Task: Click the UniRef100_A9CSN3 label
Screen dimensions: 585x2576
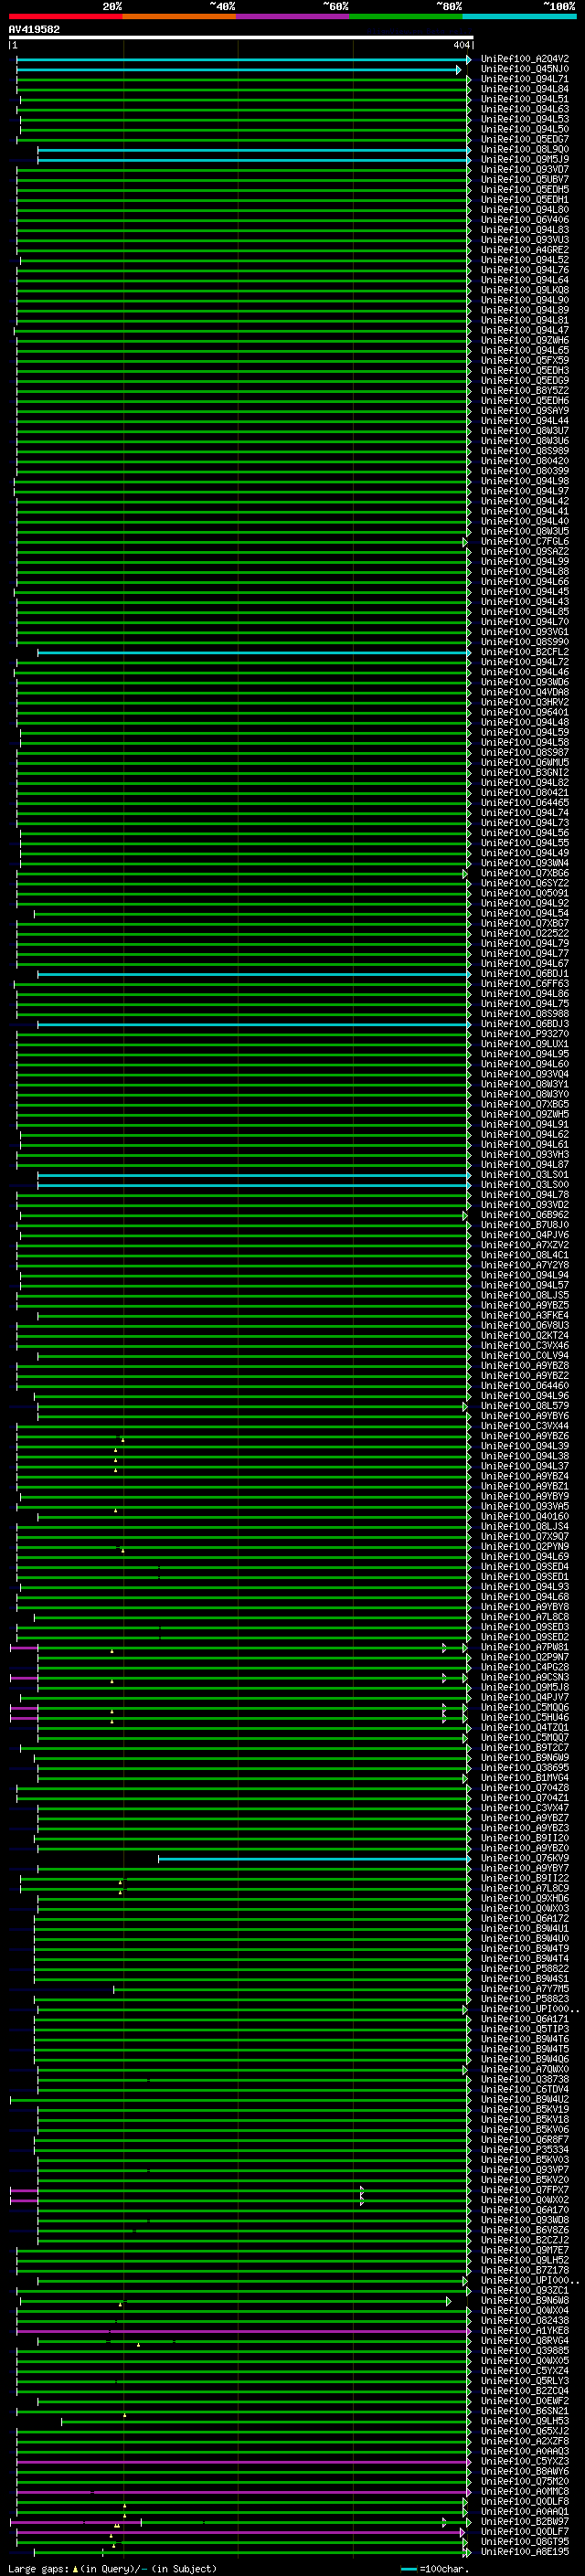Action: tap(525, 1677)
